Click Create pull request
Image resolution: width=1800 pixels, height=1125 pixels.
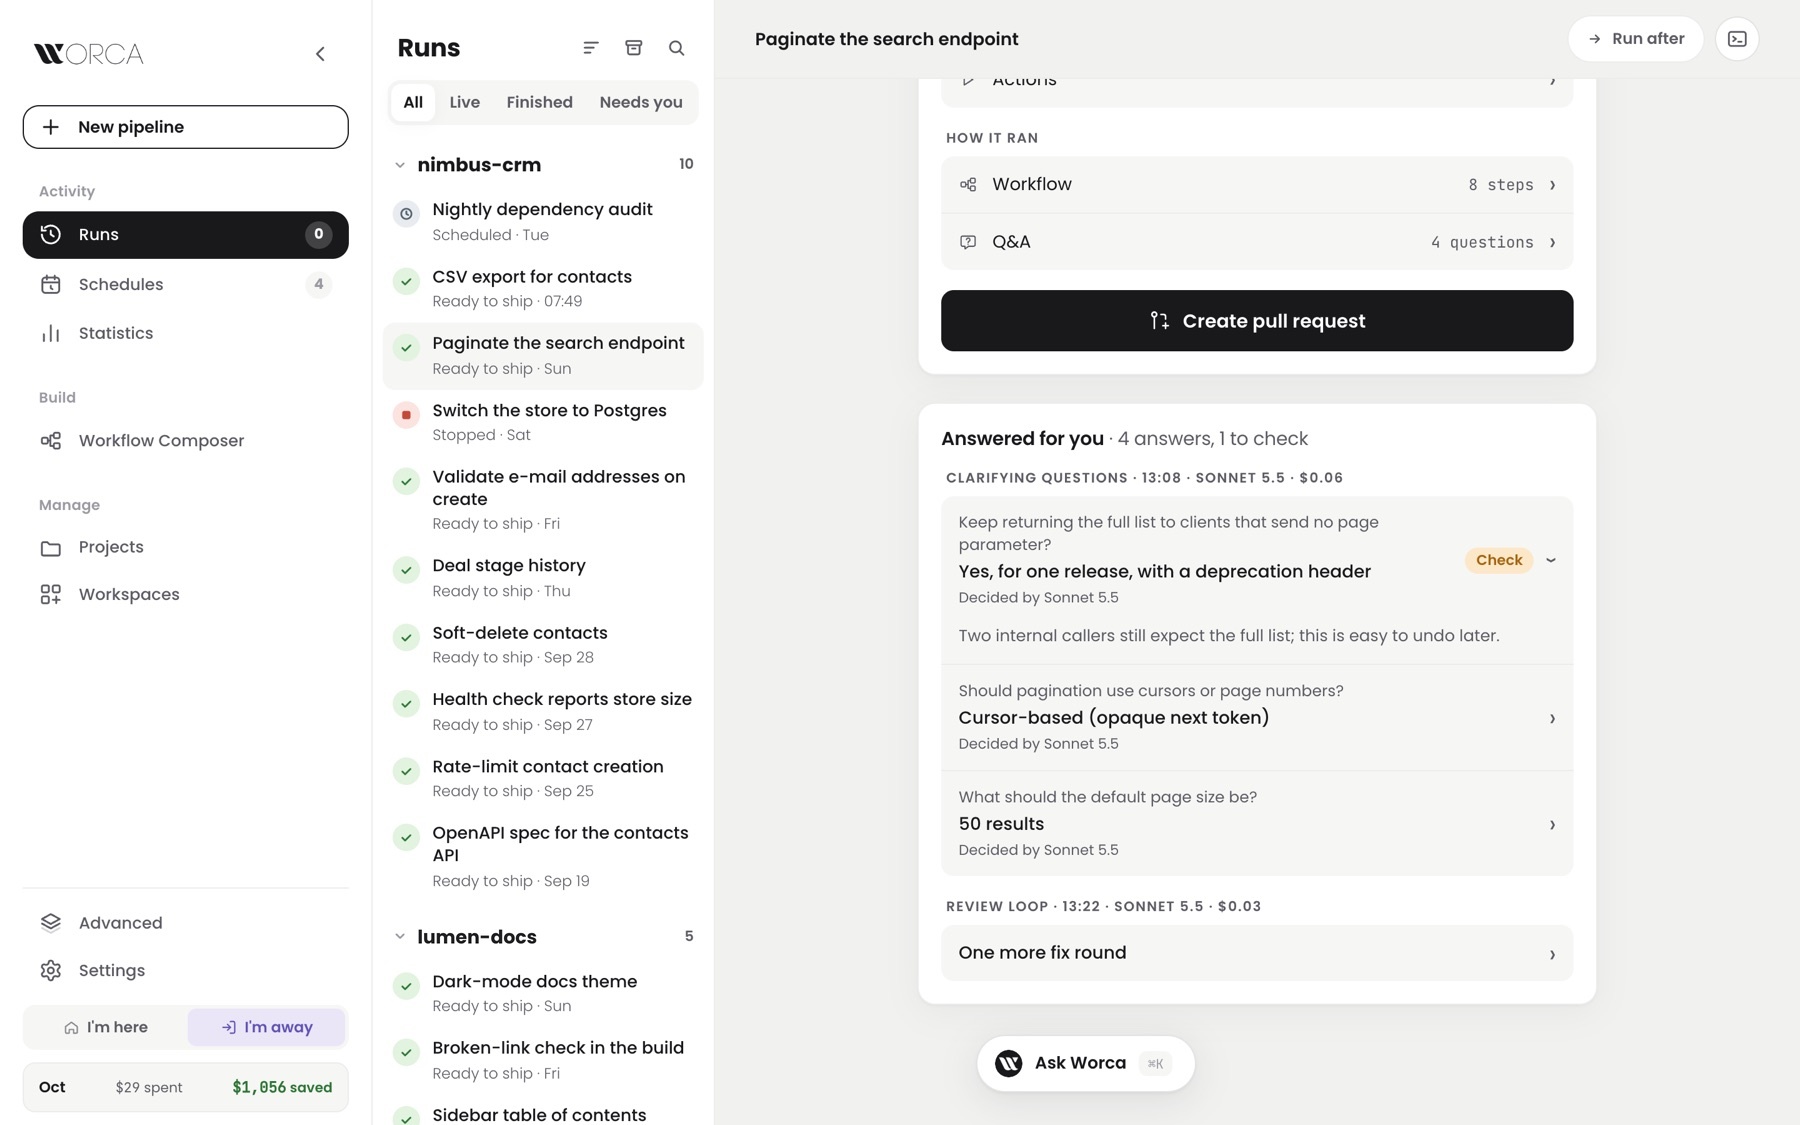click(1257, 321)
